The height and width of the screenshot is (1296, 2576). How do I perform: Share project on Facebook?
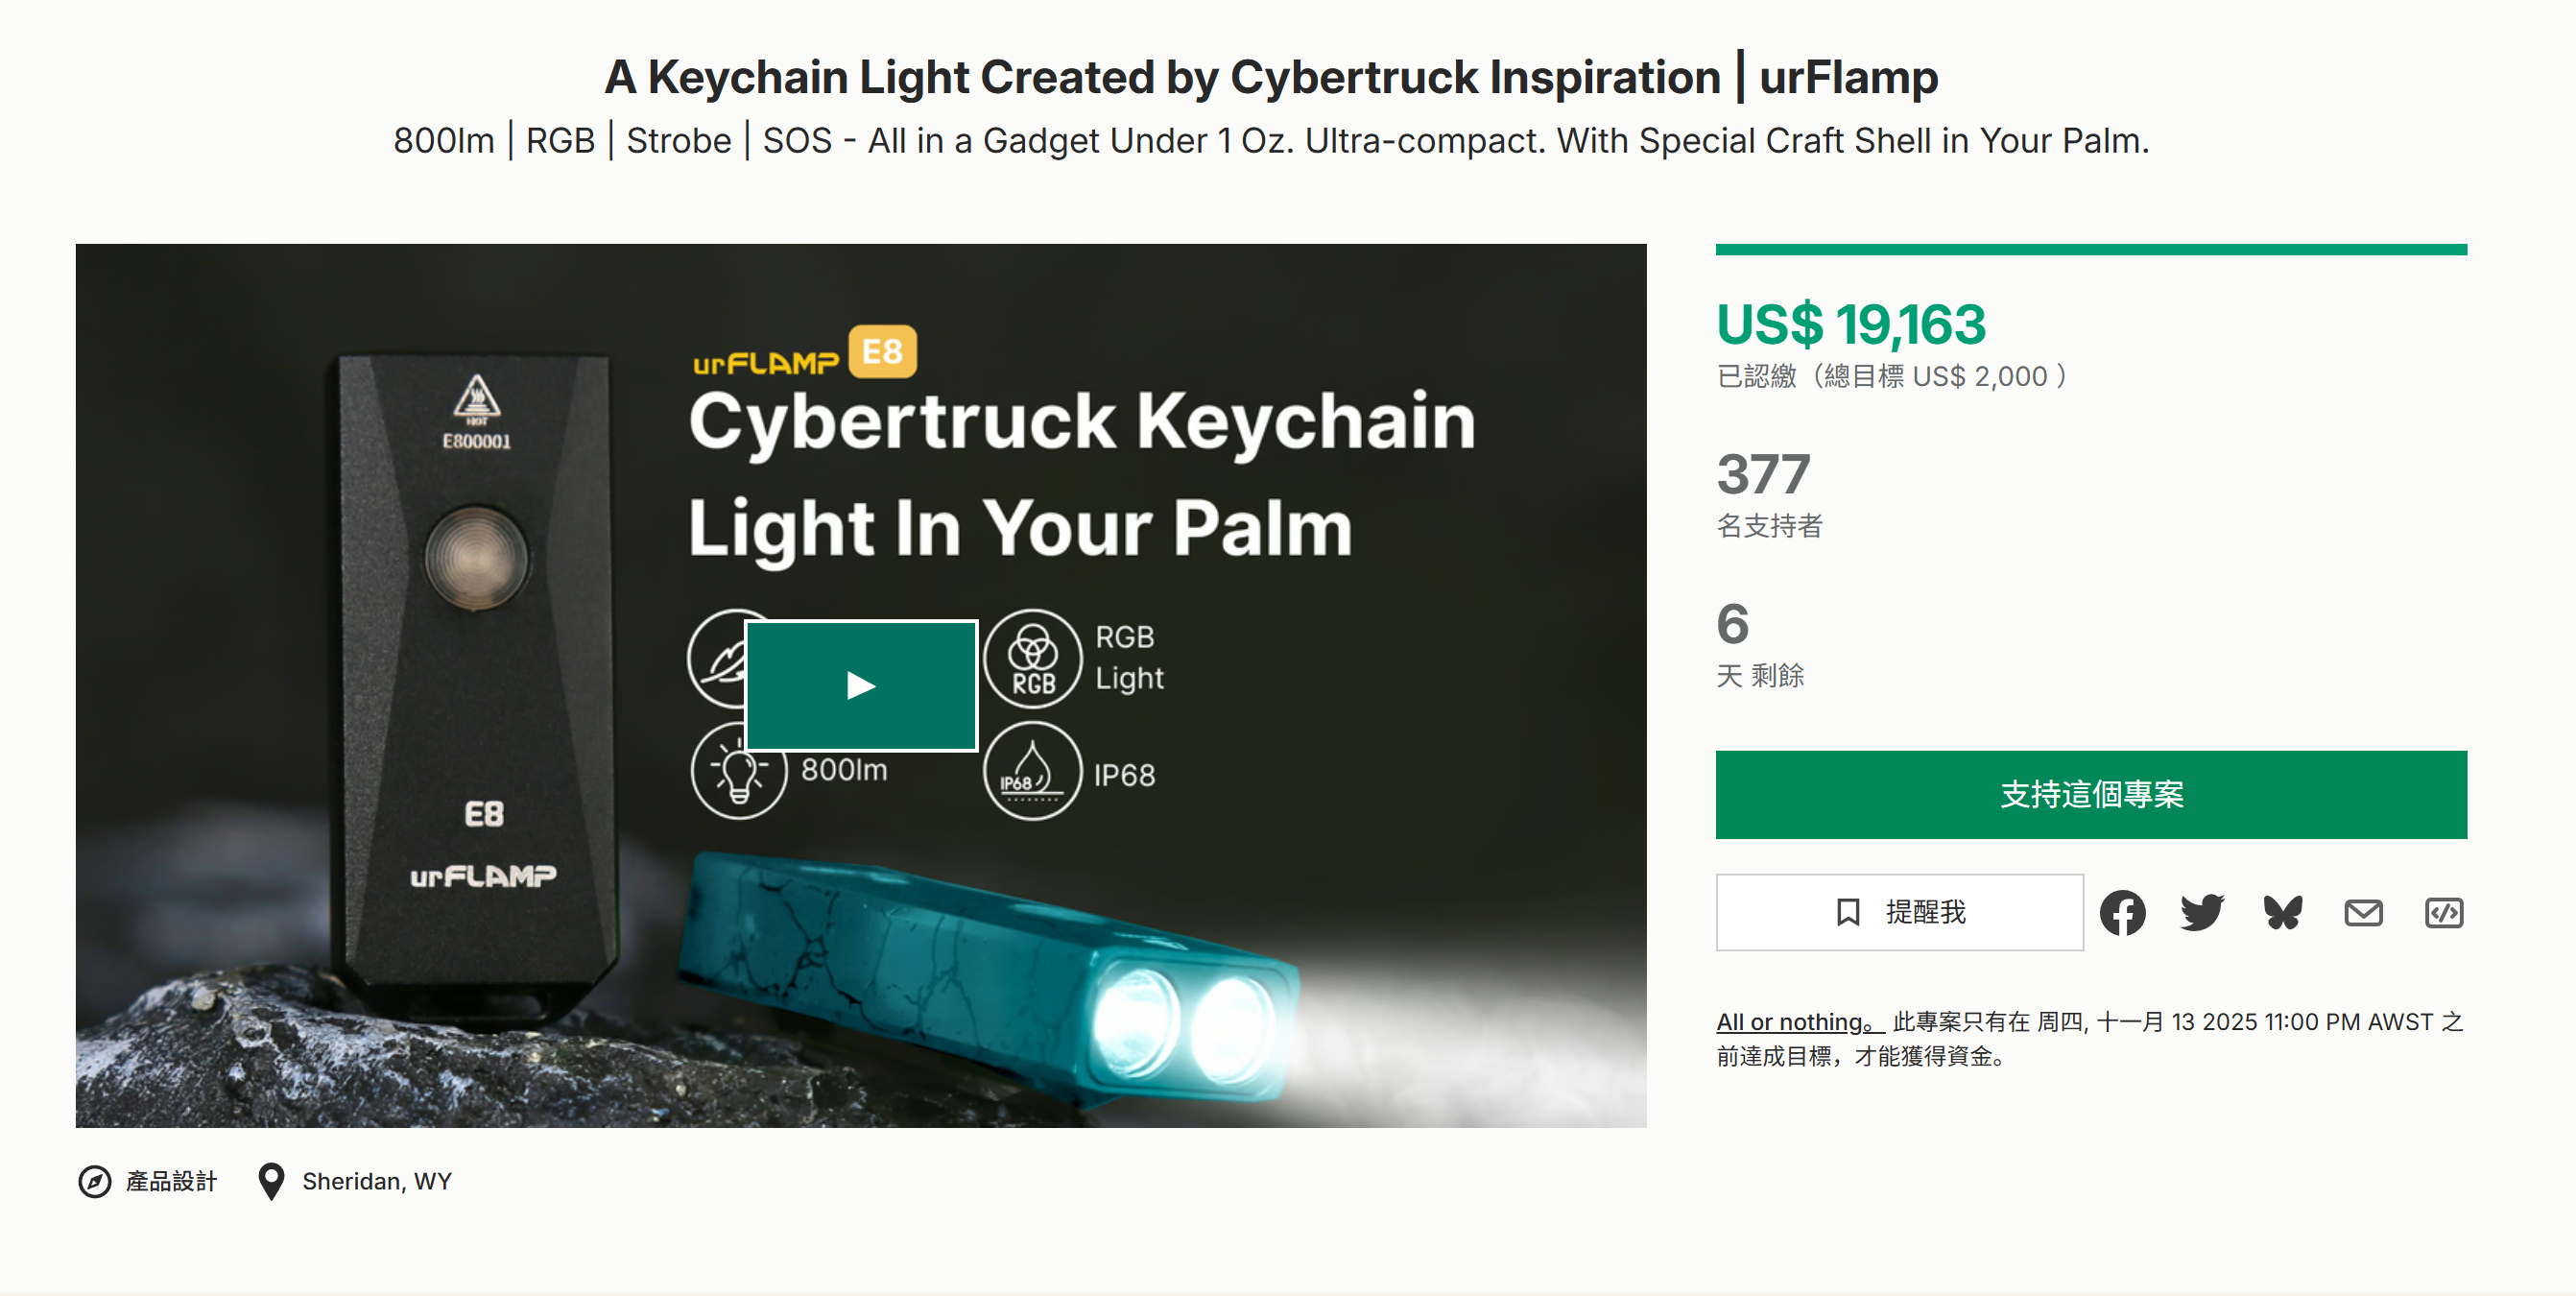click(2122, 912)
